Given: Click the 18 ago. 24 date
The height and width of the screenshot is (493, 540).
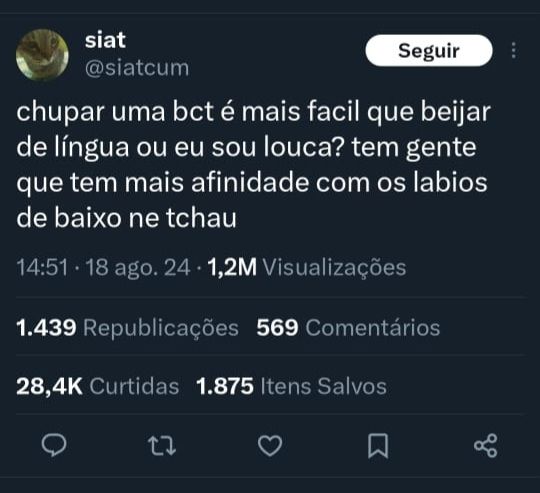Looking at the screenshot, I should 138,268.
